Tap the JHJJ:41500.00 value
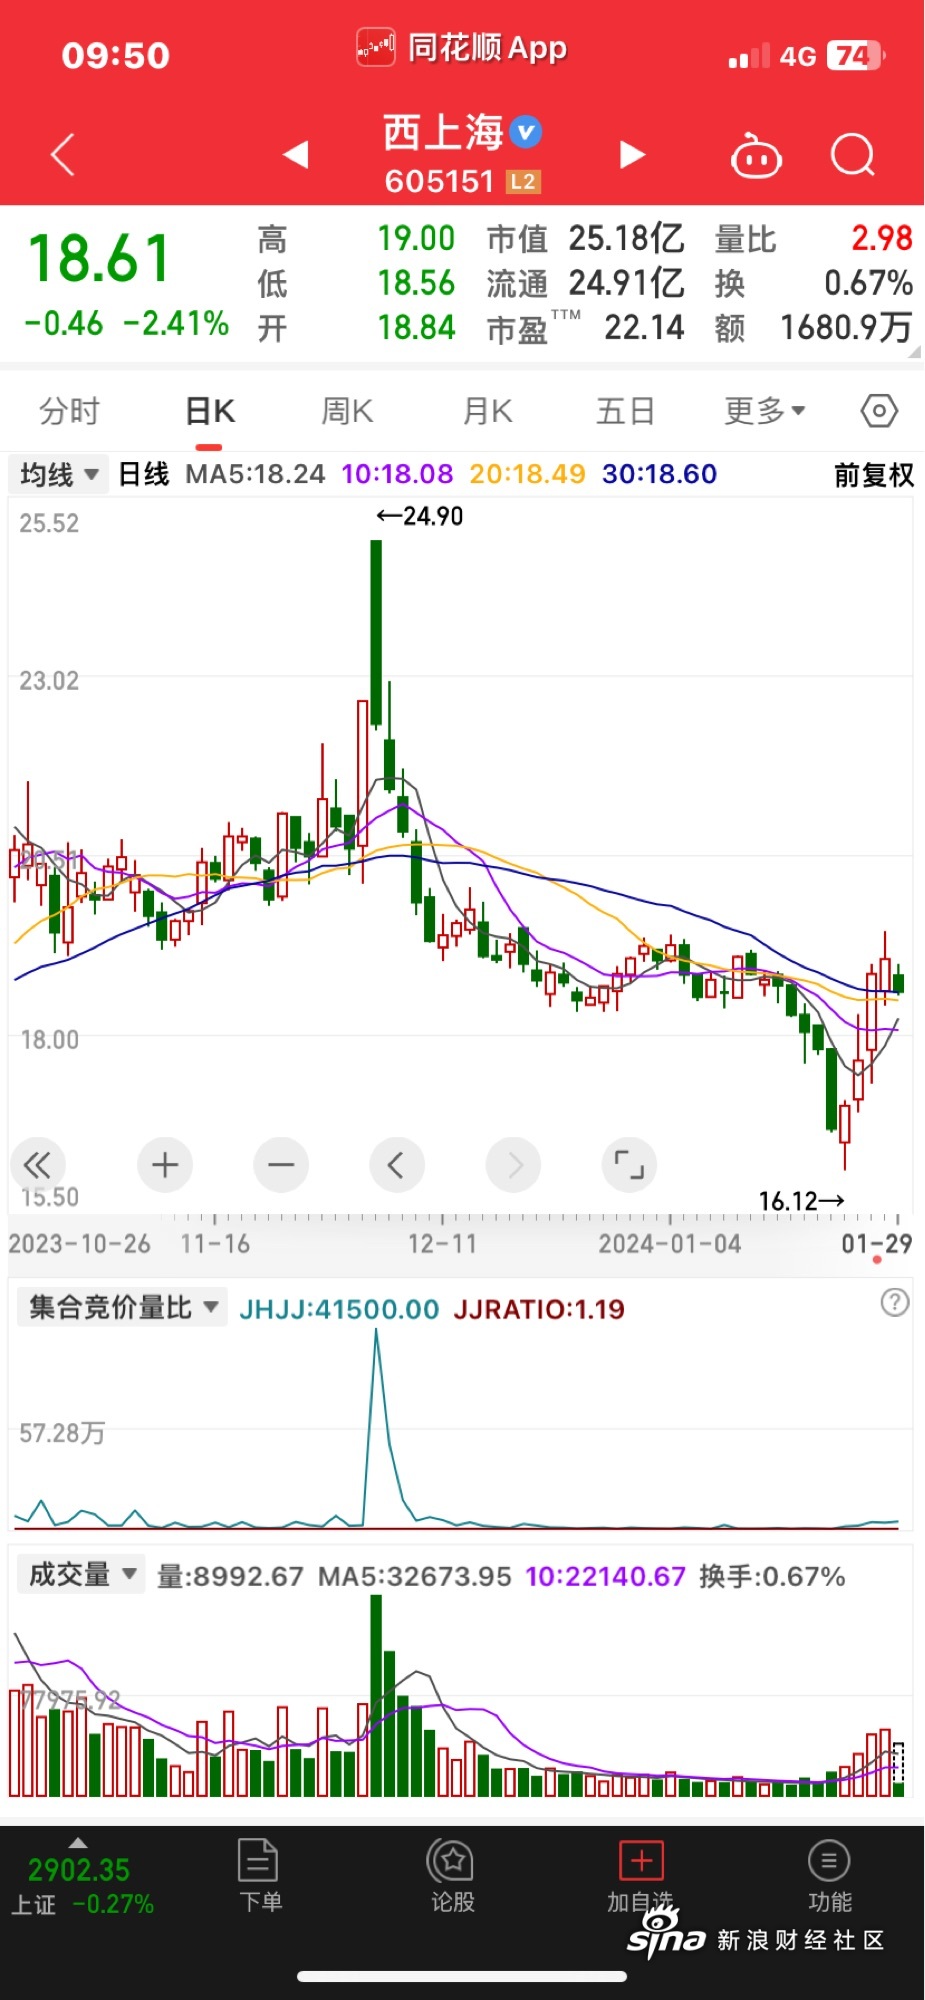This screenshot has height=2000, width=925. tap(339, 1309)
